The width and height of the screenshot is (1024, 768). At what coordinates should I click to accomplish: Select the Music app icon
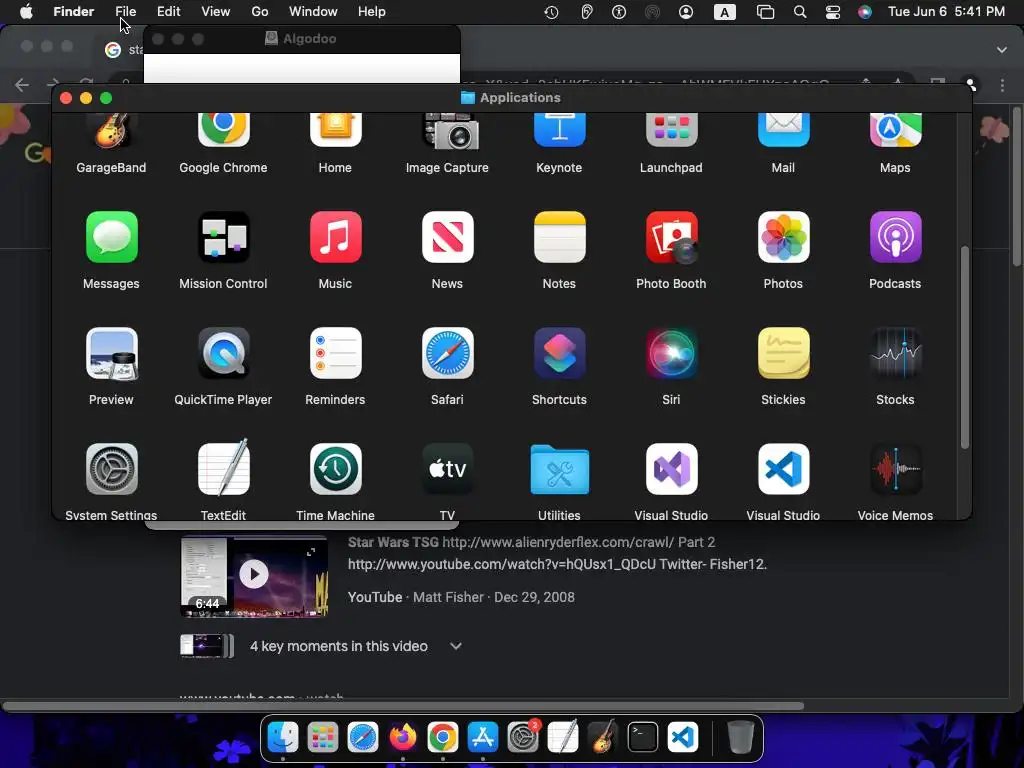336,237
